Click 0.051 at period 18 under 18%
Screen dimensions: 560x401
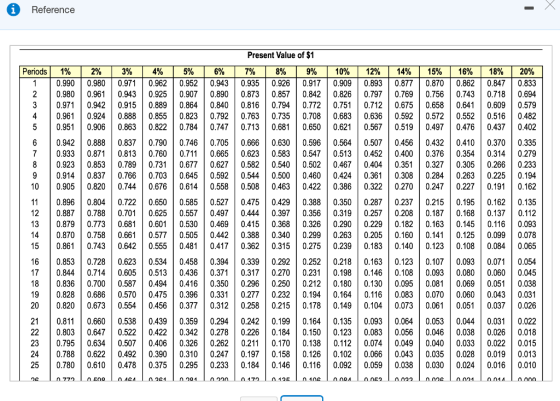496,284
